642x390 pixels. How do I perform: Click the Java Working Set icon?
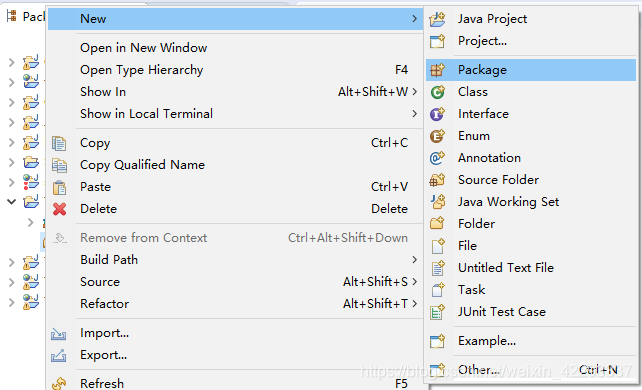[438, 202]
